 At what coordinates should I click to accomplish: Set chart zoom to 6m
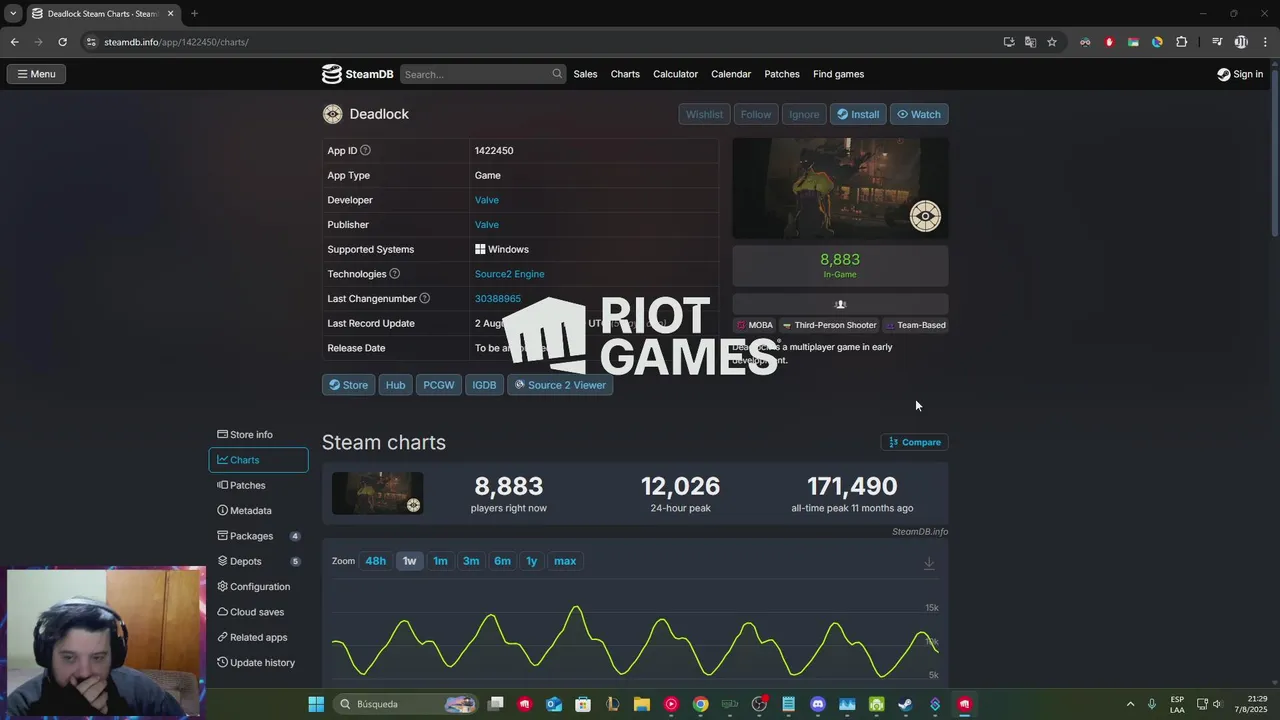coord(502,561)
